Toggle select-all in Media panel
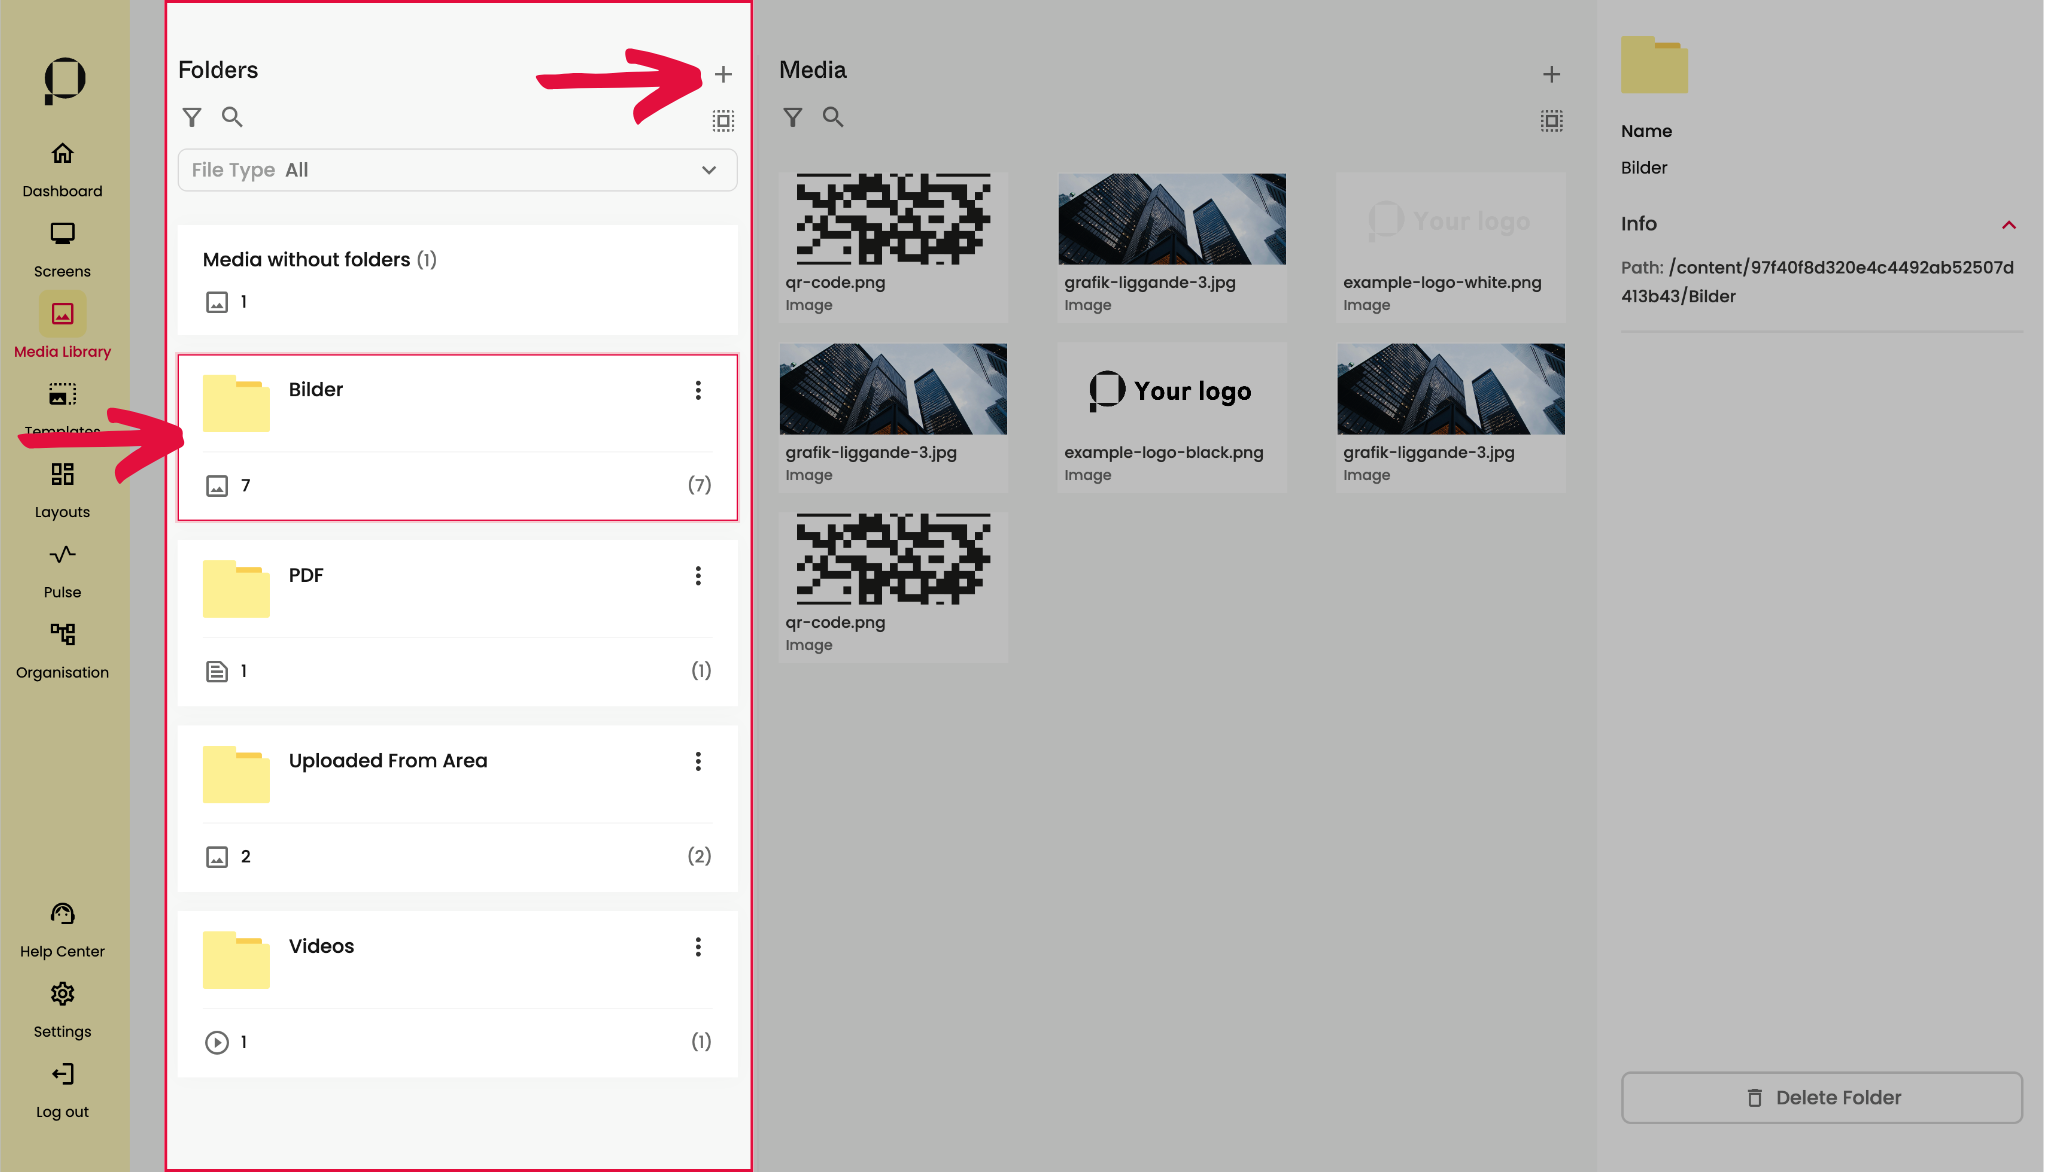 click(1551, 121)
